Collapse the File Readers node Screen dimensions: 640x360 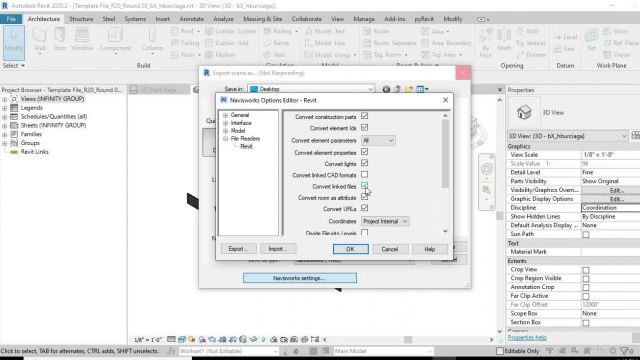coord(225,139)
